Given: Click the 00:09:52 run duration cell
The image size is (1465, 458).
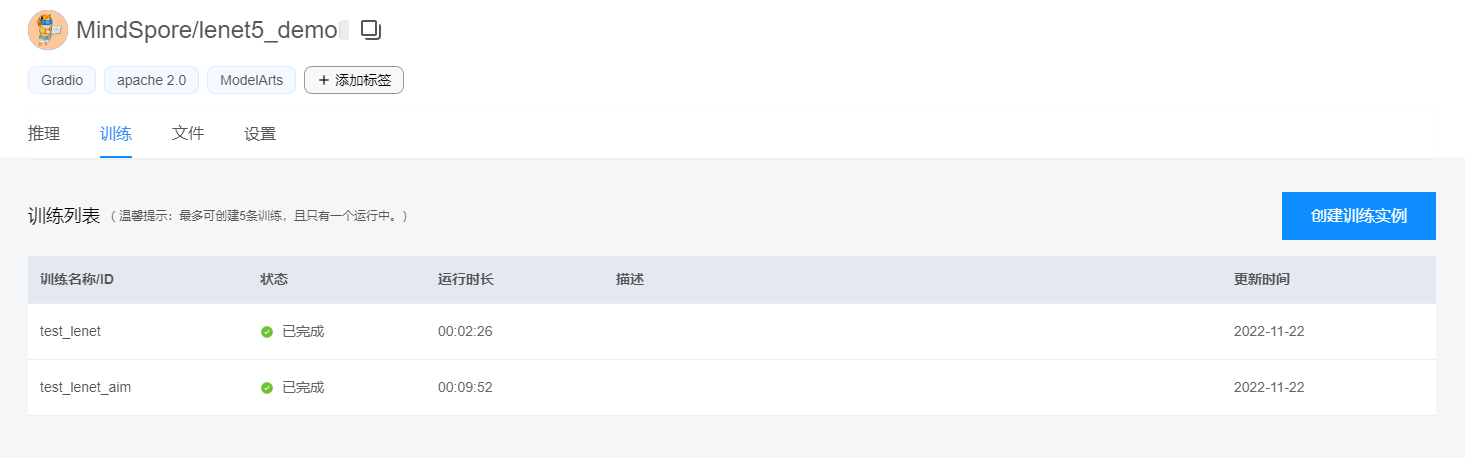Looking at the screenshot, I should pyautogui.click(x=465, y=388).
